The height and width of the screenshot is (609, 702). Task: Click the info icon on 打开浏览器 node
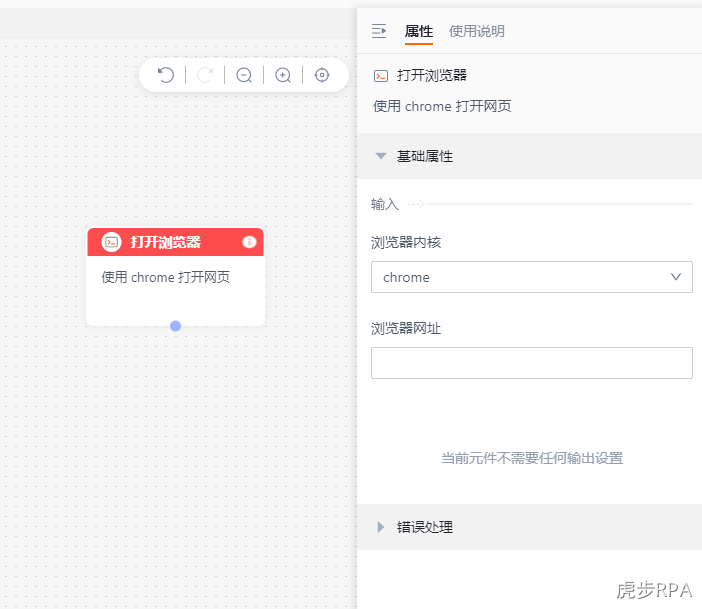pos(249,242)
